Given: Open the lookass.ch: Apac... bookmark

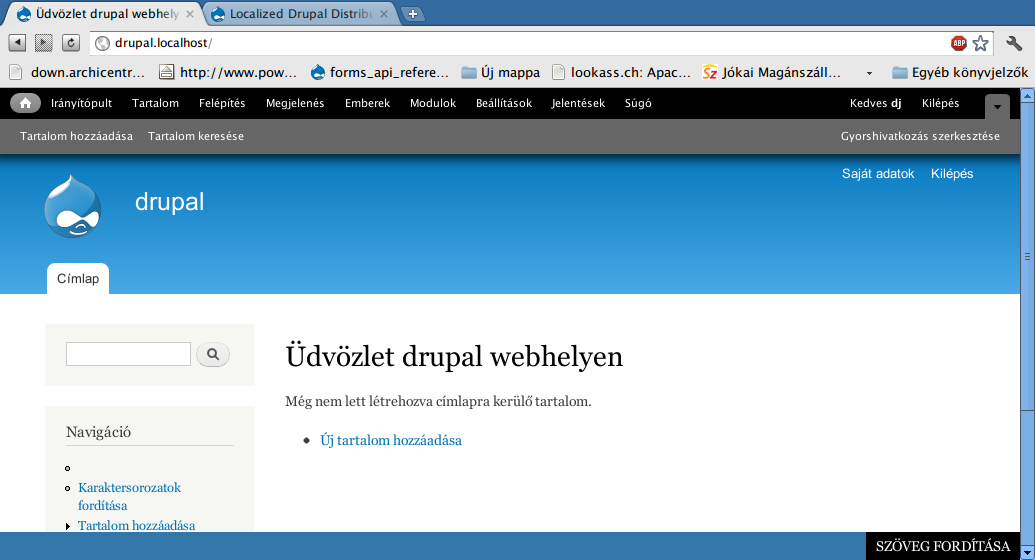Looking at the screenshot, I should click(621, 73).
